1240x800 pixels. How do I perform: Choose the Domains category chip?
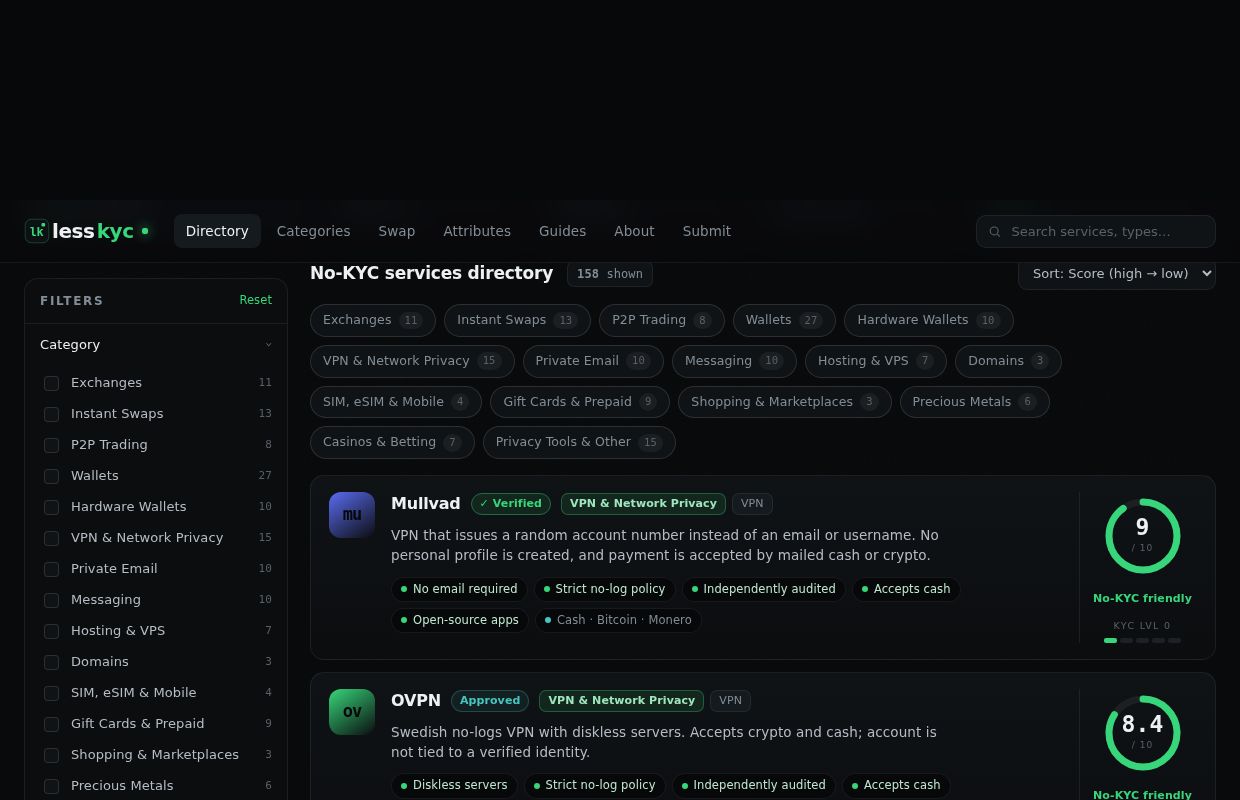point(1008,361)
